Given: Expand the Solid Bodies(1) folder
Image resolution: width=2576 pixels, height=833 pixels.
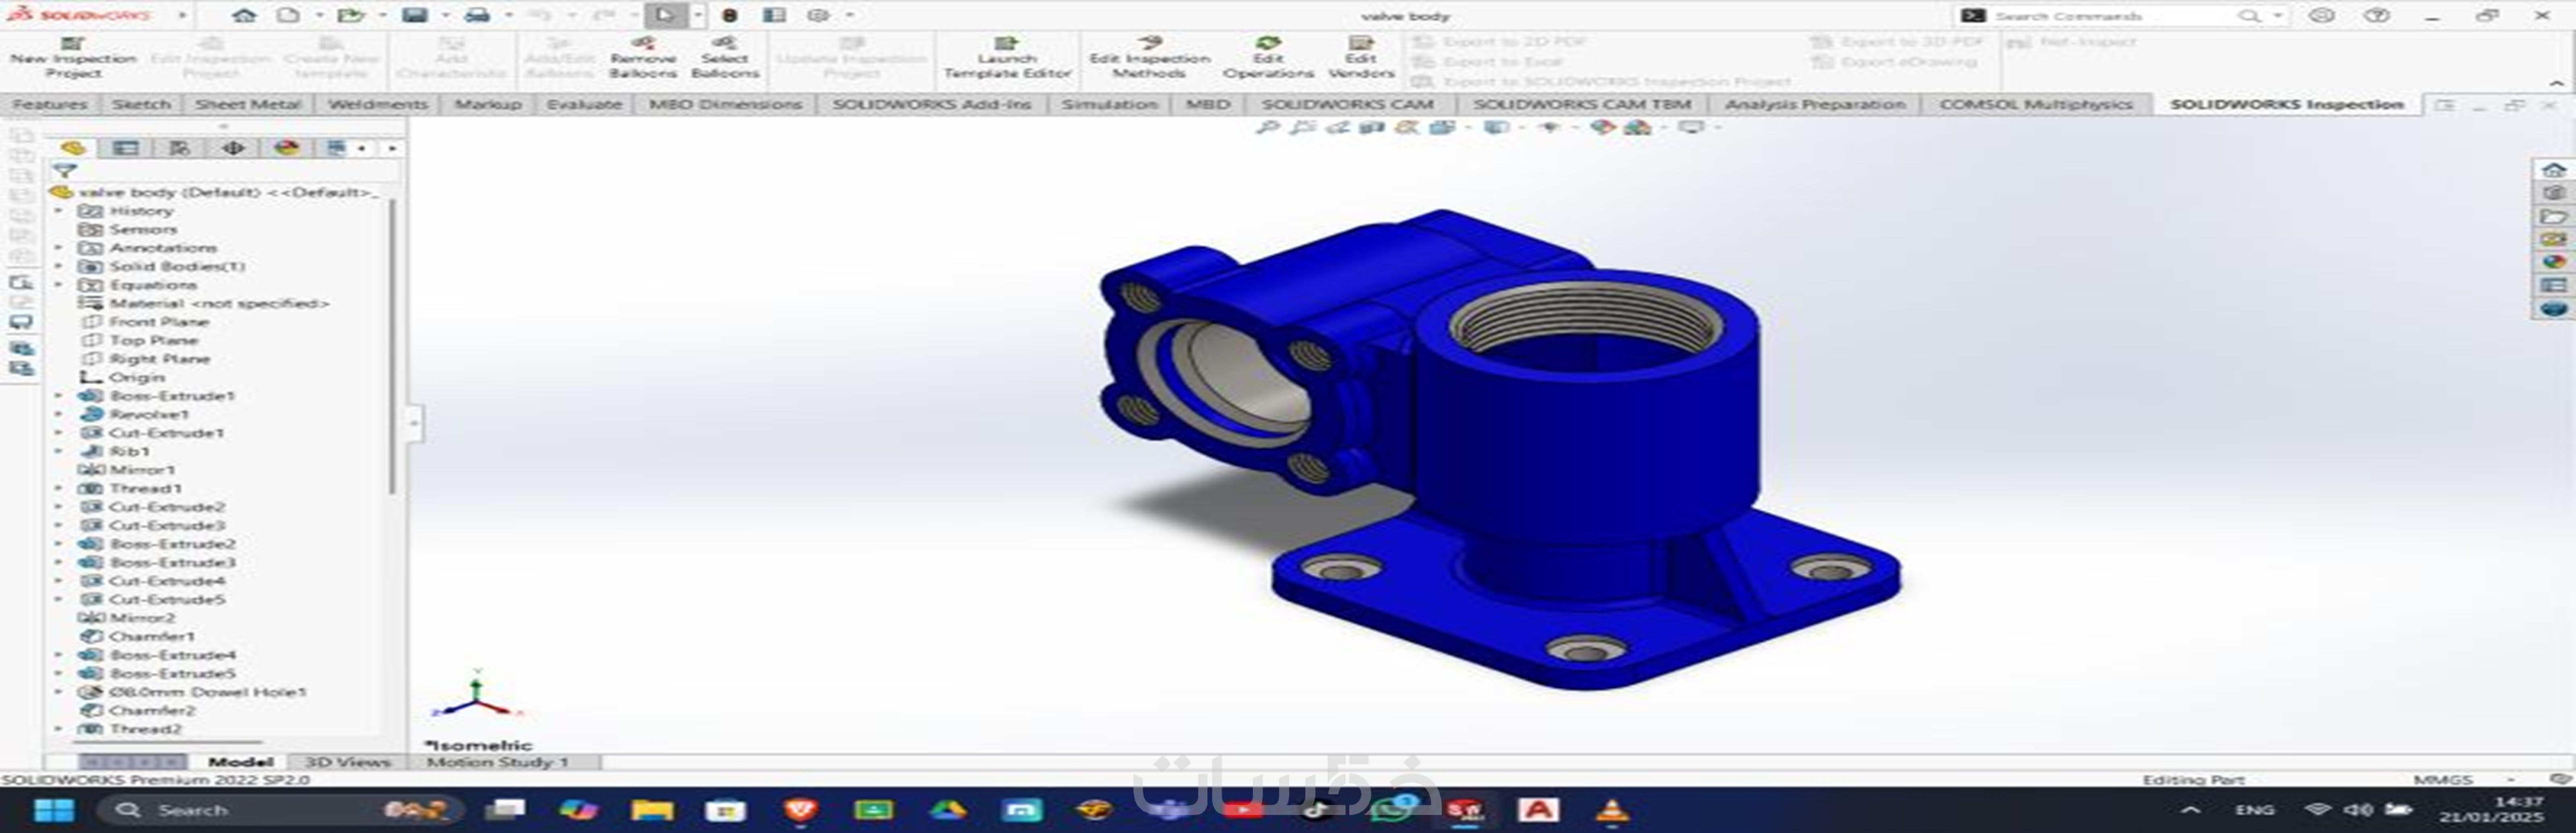Looking at the screenshot, I should (x=58, y=266).
